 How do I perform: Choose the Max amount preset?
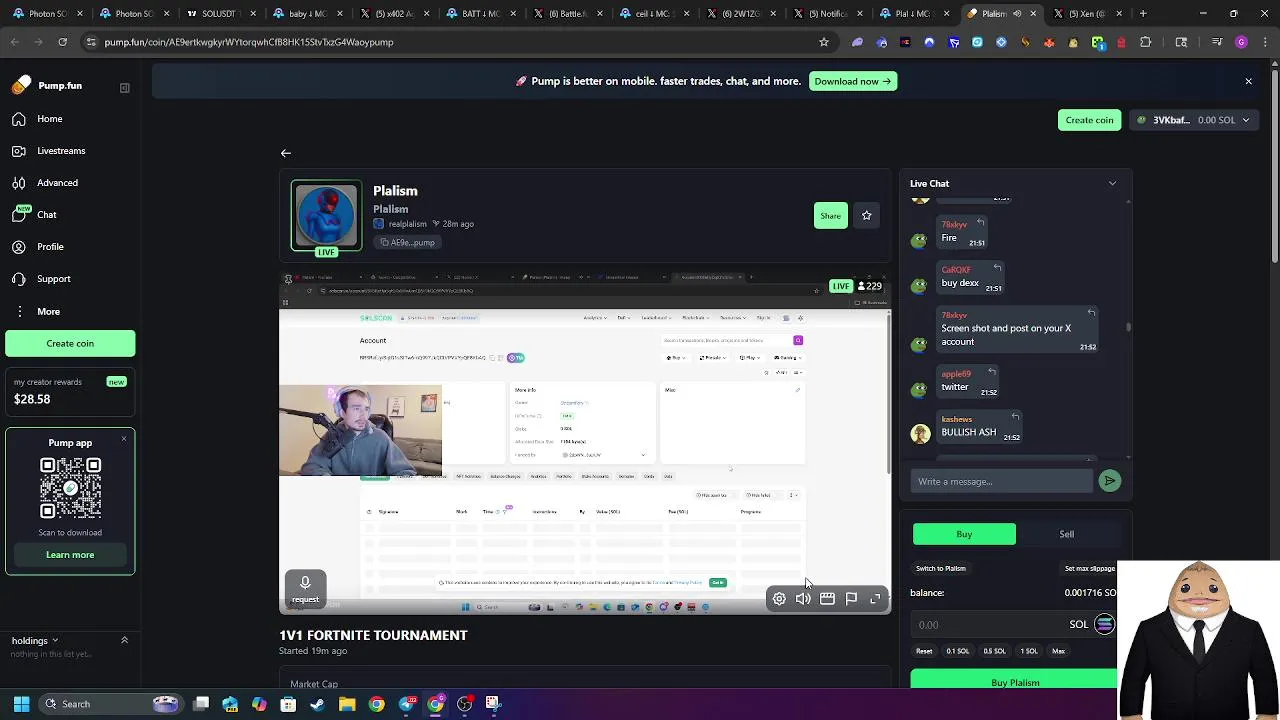[x=1058, y=651]
